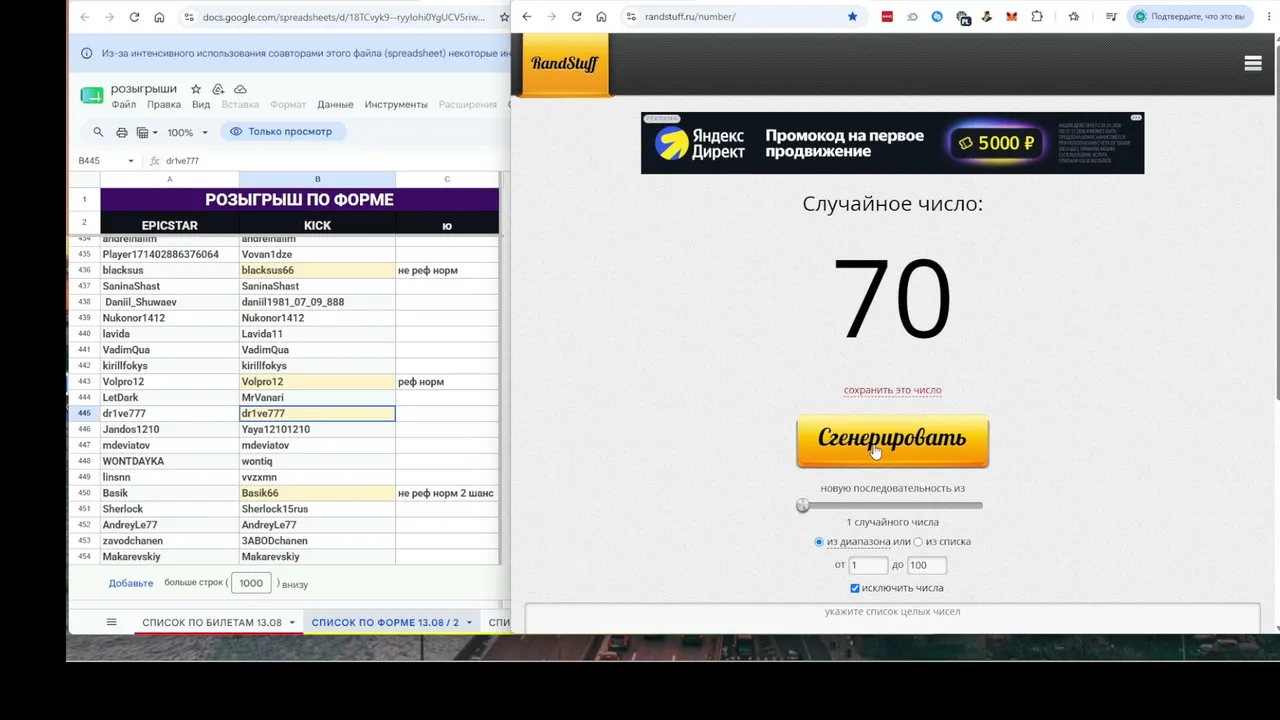This screenshot has height=720, width=1280.
Task: Click home icon in RandStuff browser window
Action: [x=601, y=17]
